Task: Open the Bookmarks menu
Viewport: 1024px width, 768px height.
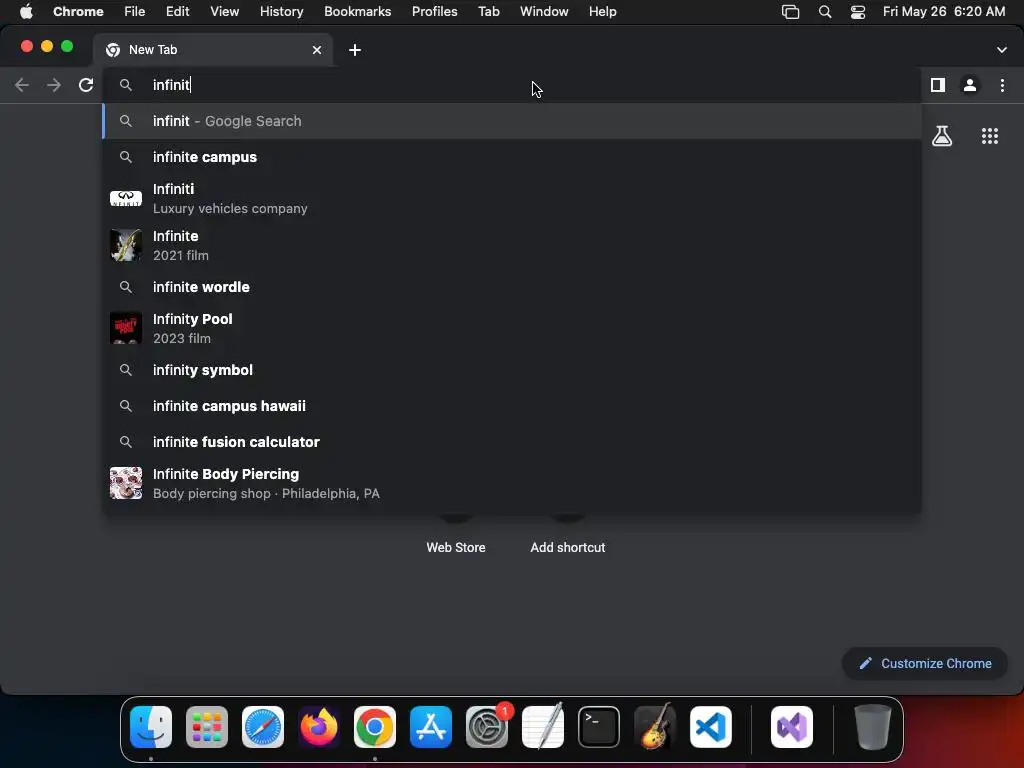Action: coord(358,12)
